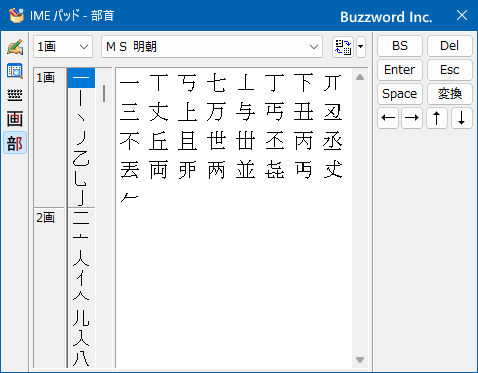
Task: Insert kanji 上 from character grid
Action: [187, 112]
